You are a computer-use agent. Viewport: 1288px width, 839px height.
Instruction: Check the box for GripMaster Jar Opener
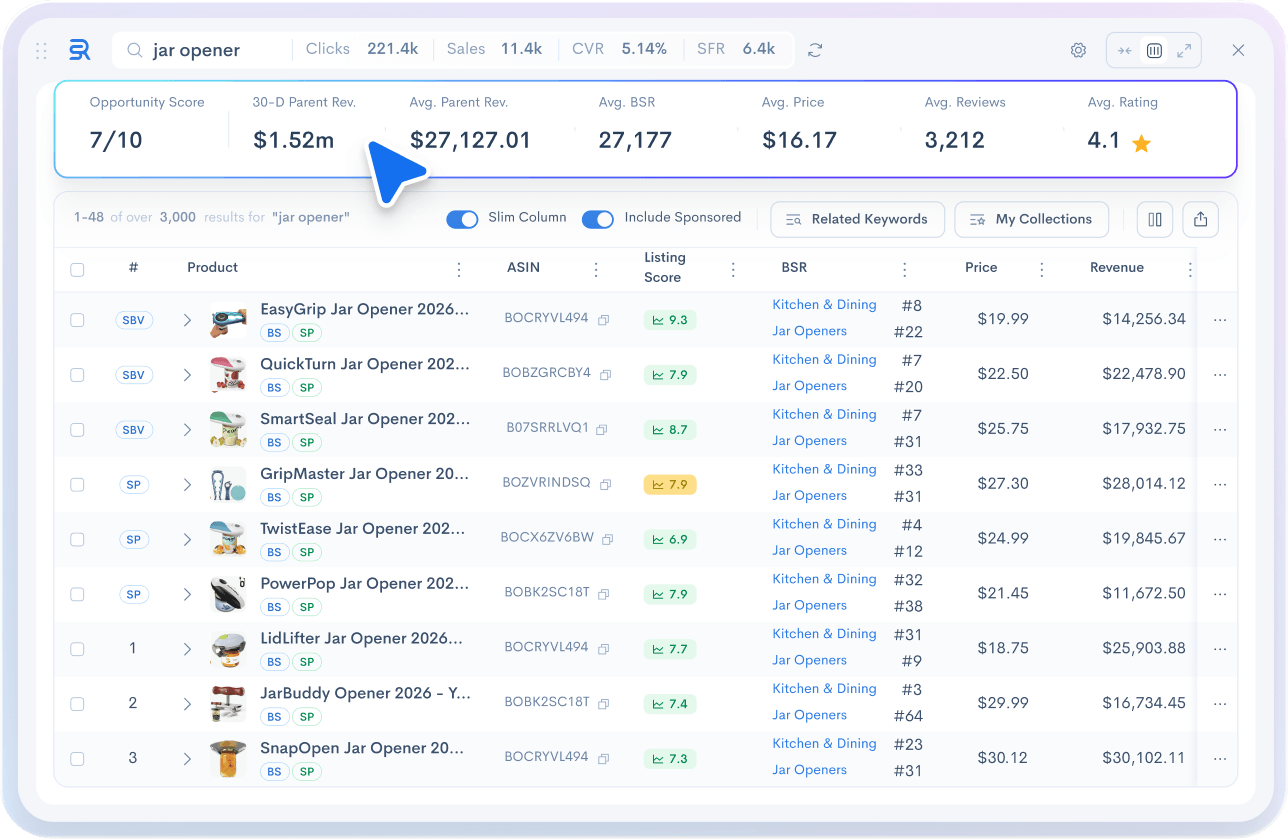(x=77, y=485)
